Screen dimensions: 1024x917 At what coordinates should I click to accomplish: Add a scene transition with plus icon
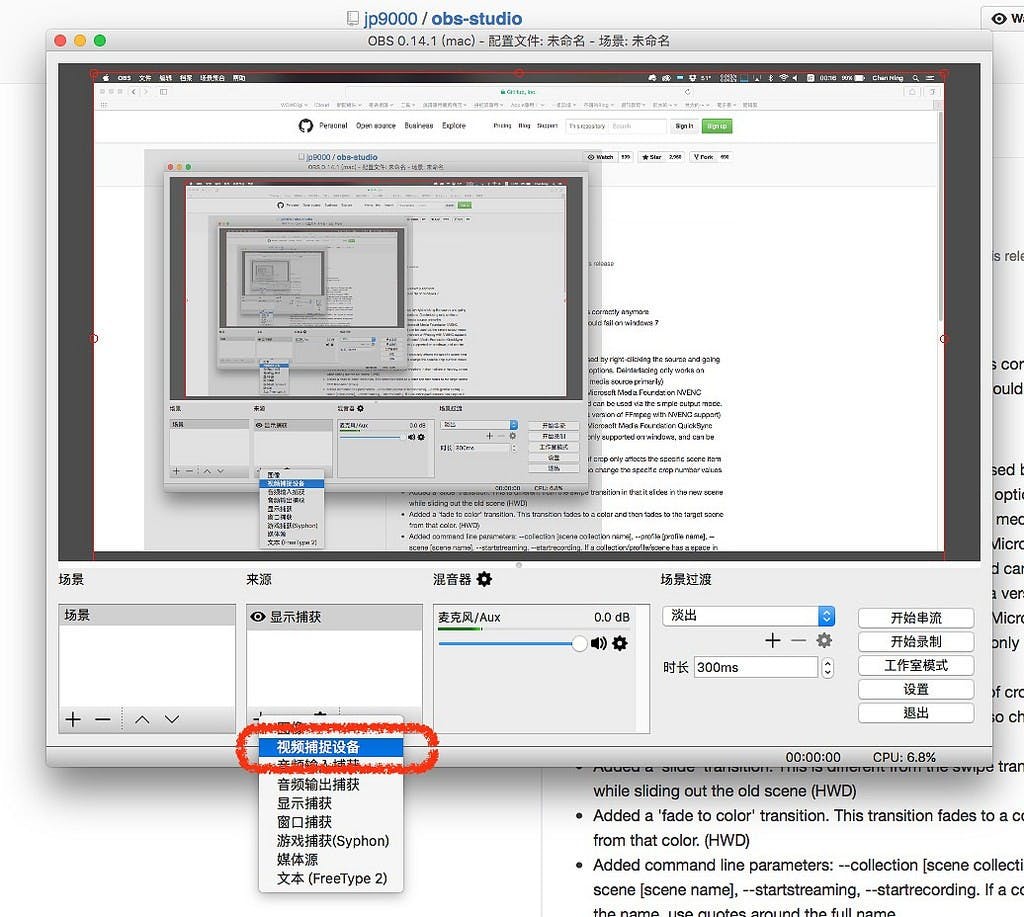pos(772,640)
